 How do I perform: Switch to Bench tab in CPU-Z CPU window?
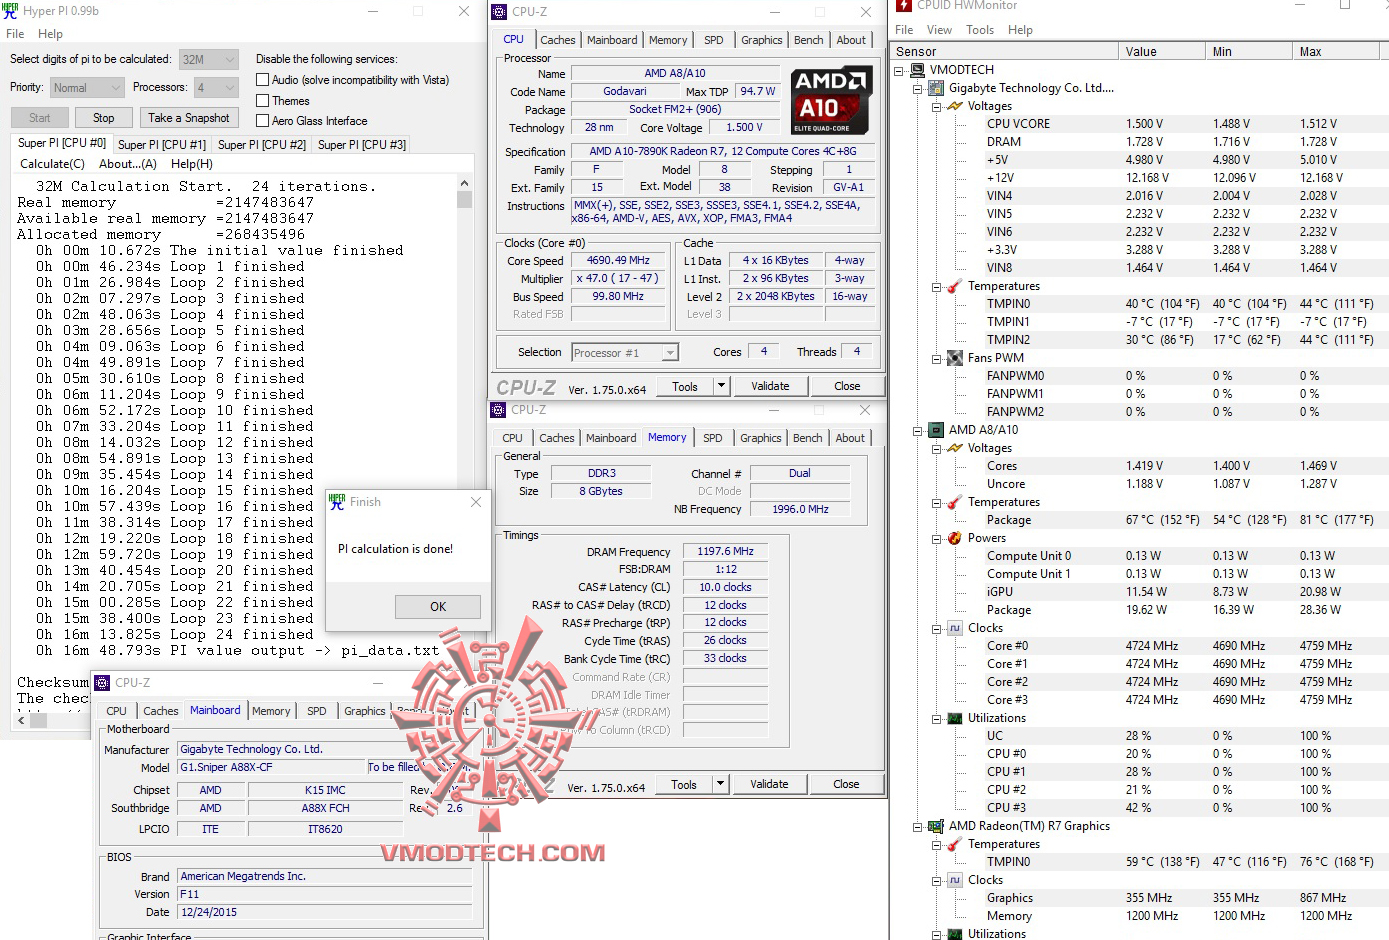click(x=809, y=40)
